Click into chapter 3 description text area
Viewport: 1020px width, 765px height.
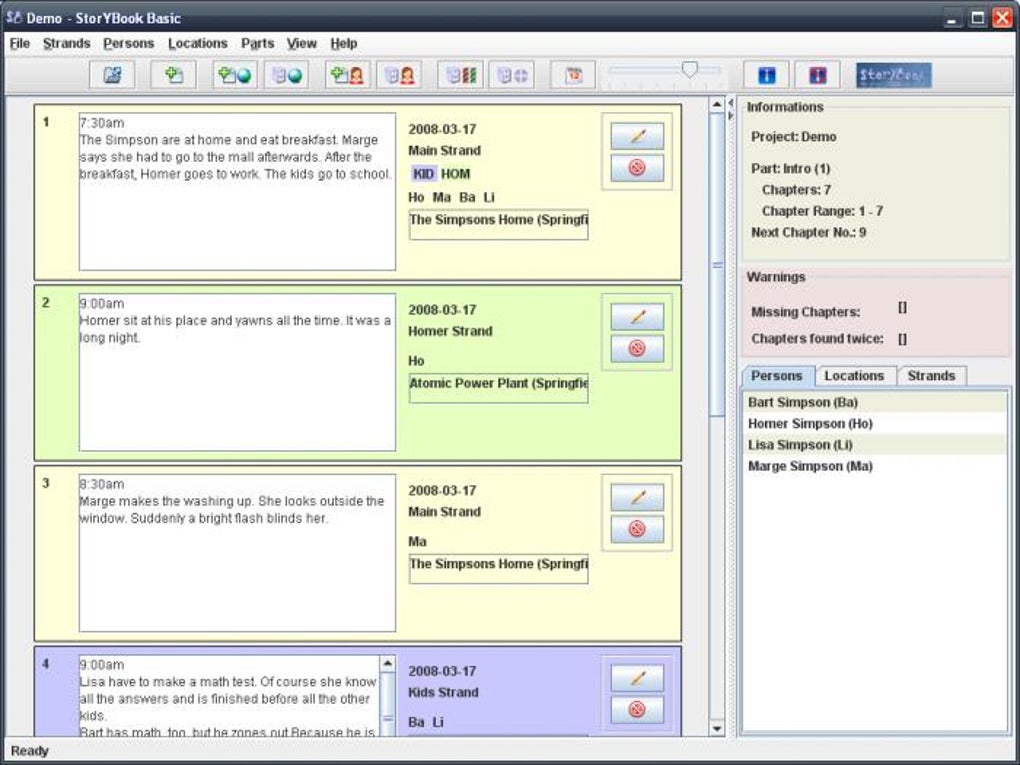[x=237, y=553]
